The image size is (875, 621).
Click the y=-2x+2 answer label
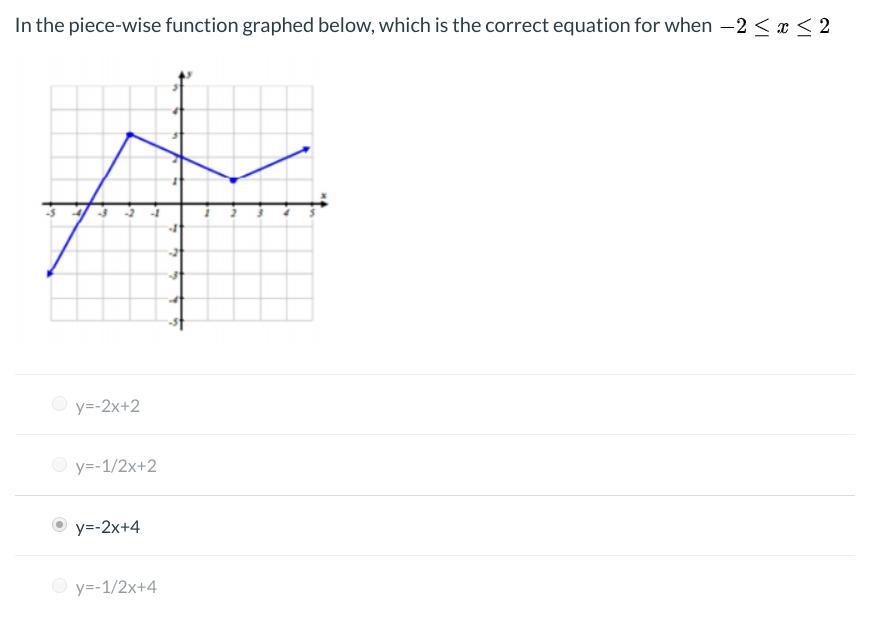pos(108,406)
